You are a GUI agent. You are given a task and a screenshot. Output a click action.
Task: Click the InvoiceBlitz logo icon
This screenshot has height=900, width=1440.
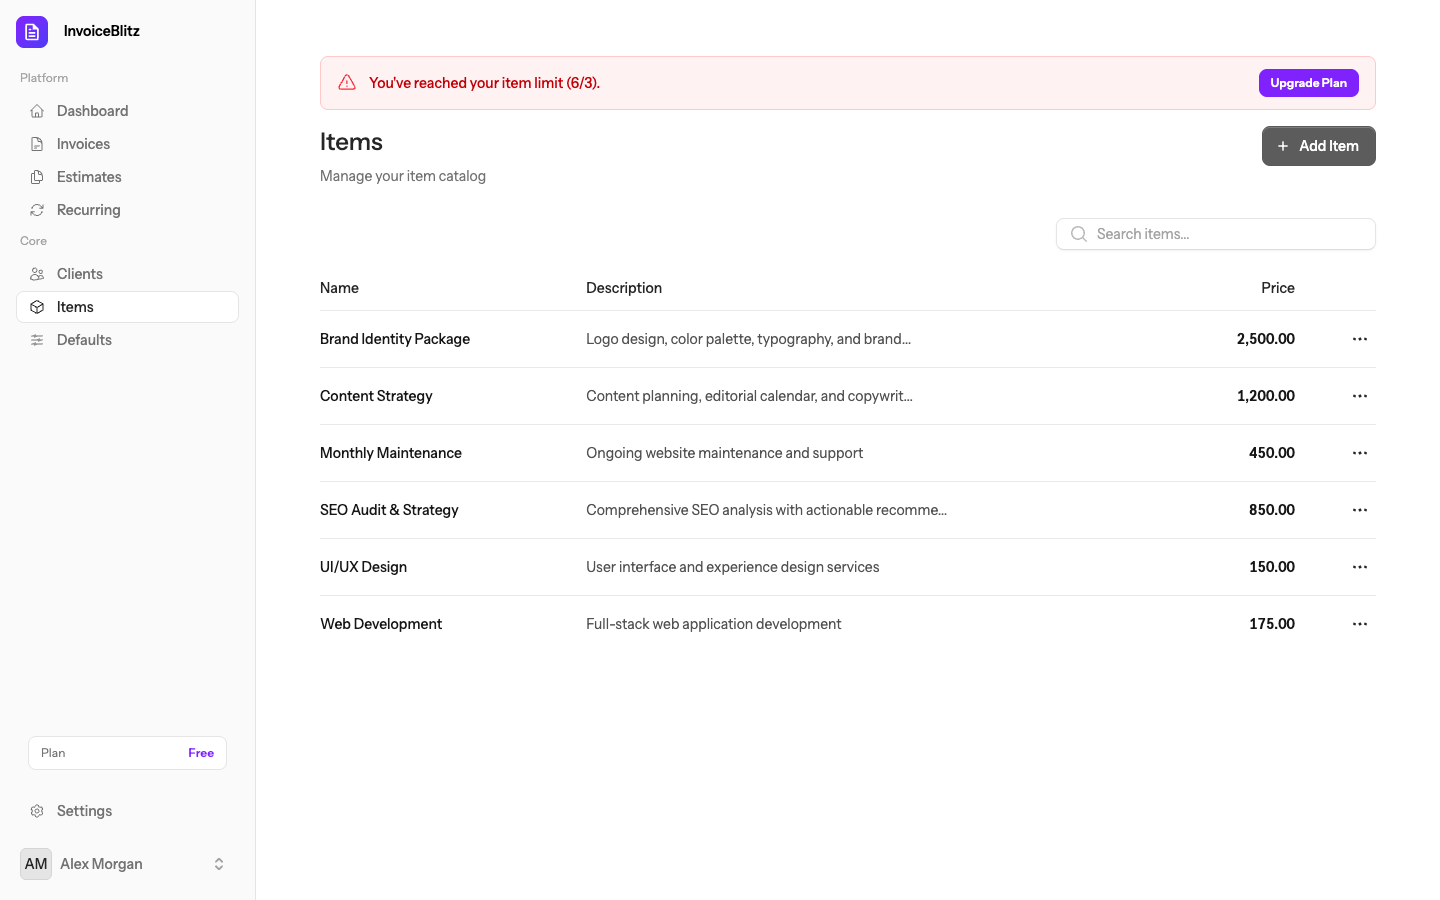coord(32,32)
